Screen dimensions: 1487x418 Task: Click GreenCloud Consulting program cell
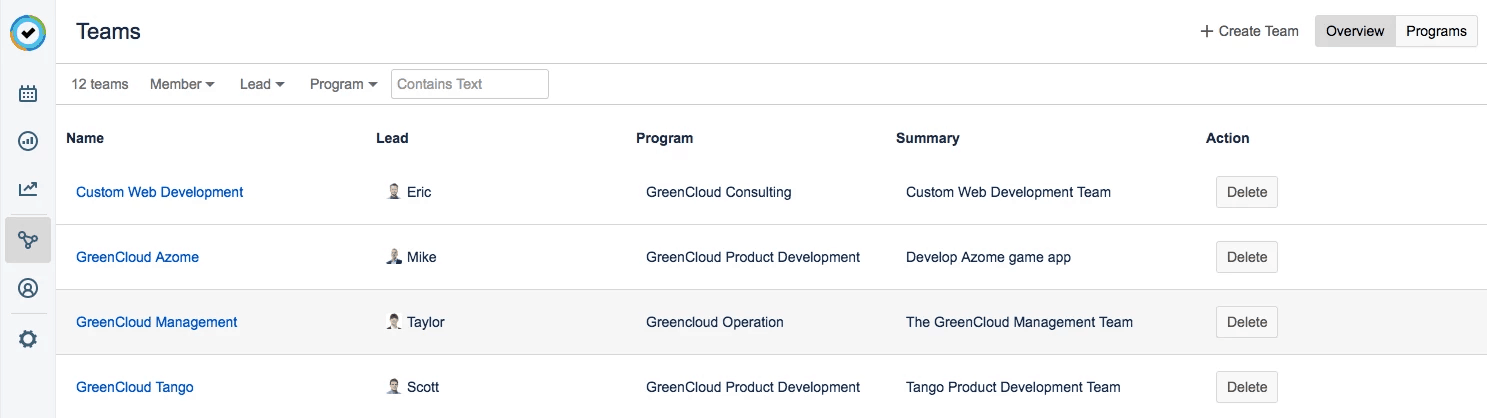pyautogui.click(x=719, y=192)
